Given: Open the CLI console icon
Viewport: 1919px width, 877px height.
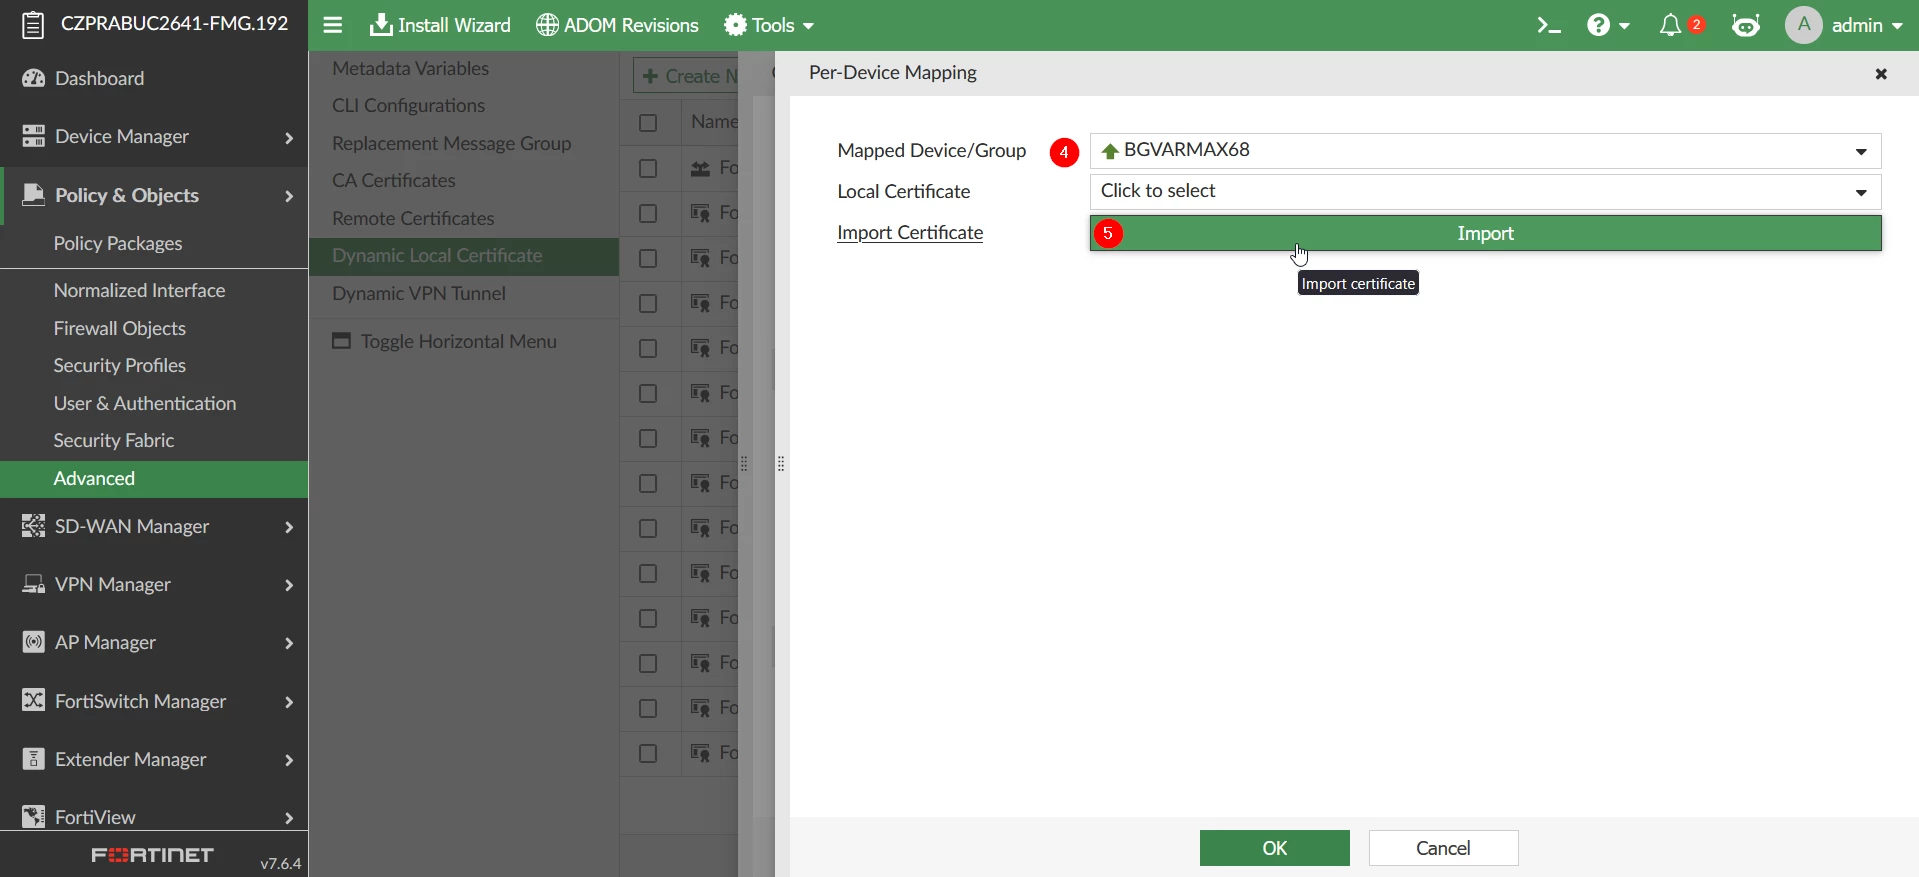Looking at the screenshot, I should [1549, 25].
